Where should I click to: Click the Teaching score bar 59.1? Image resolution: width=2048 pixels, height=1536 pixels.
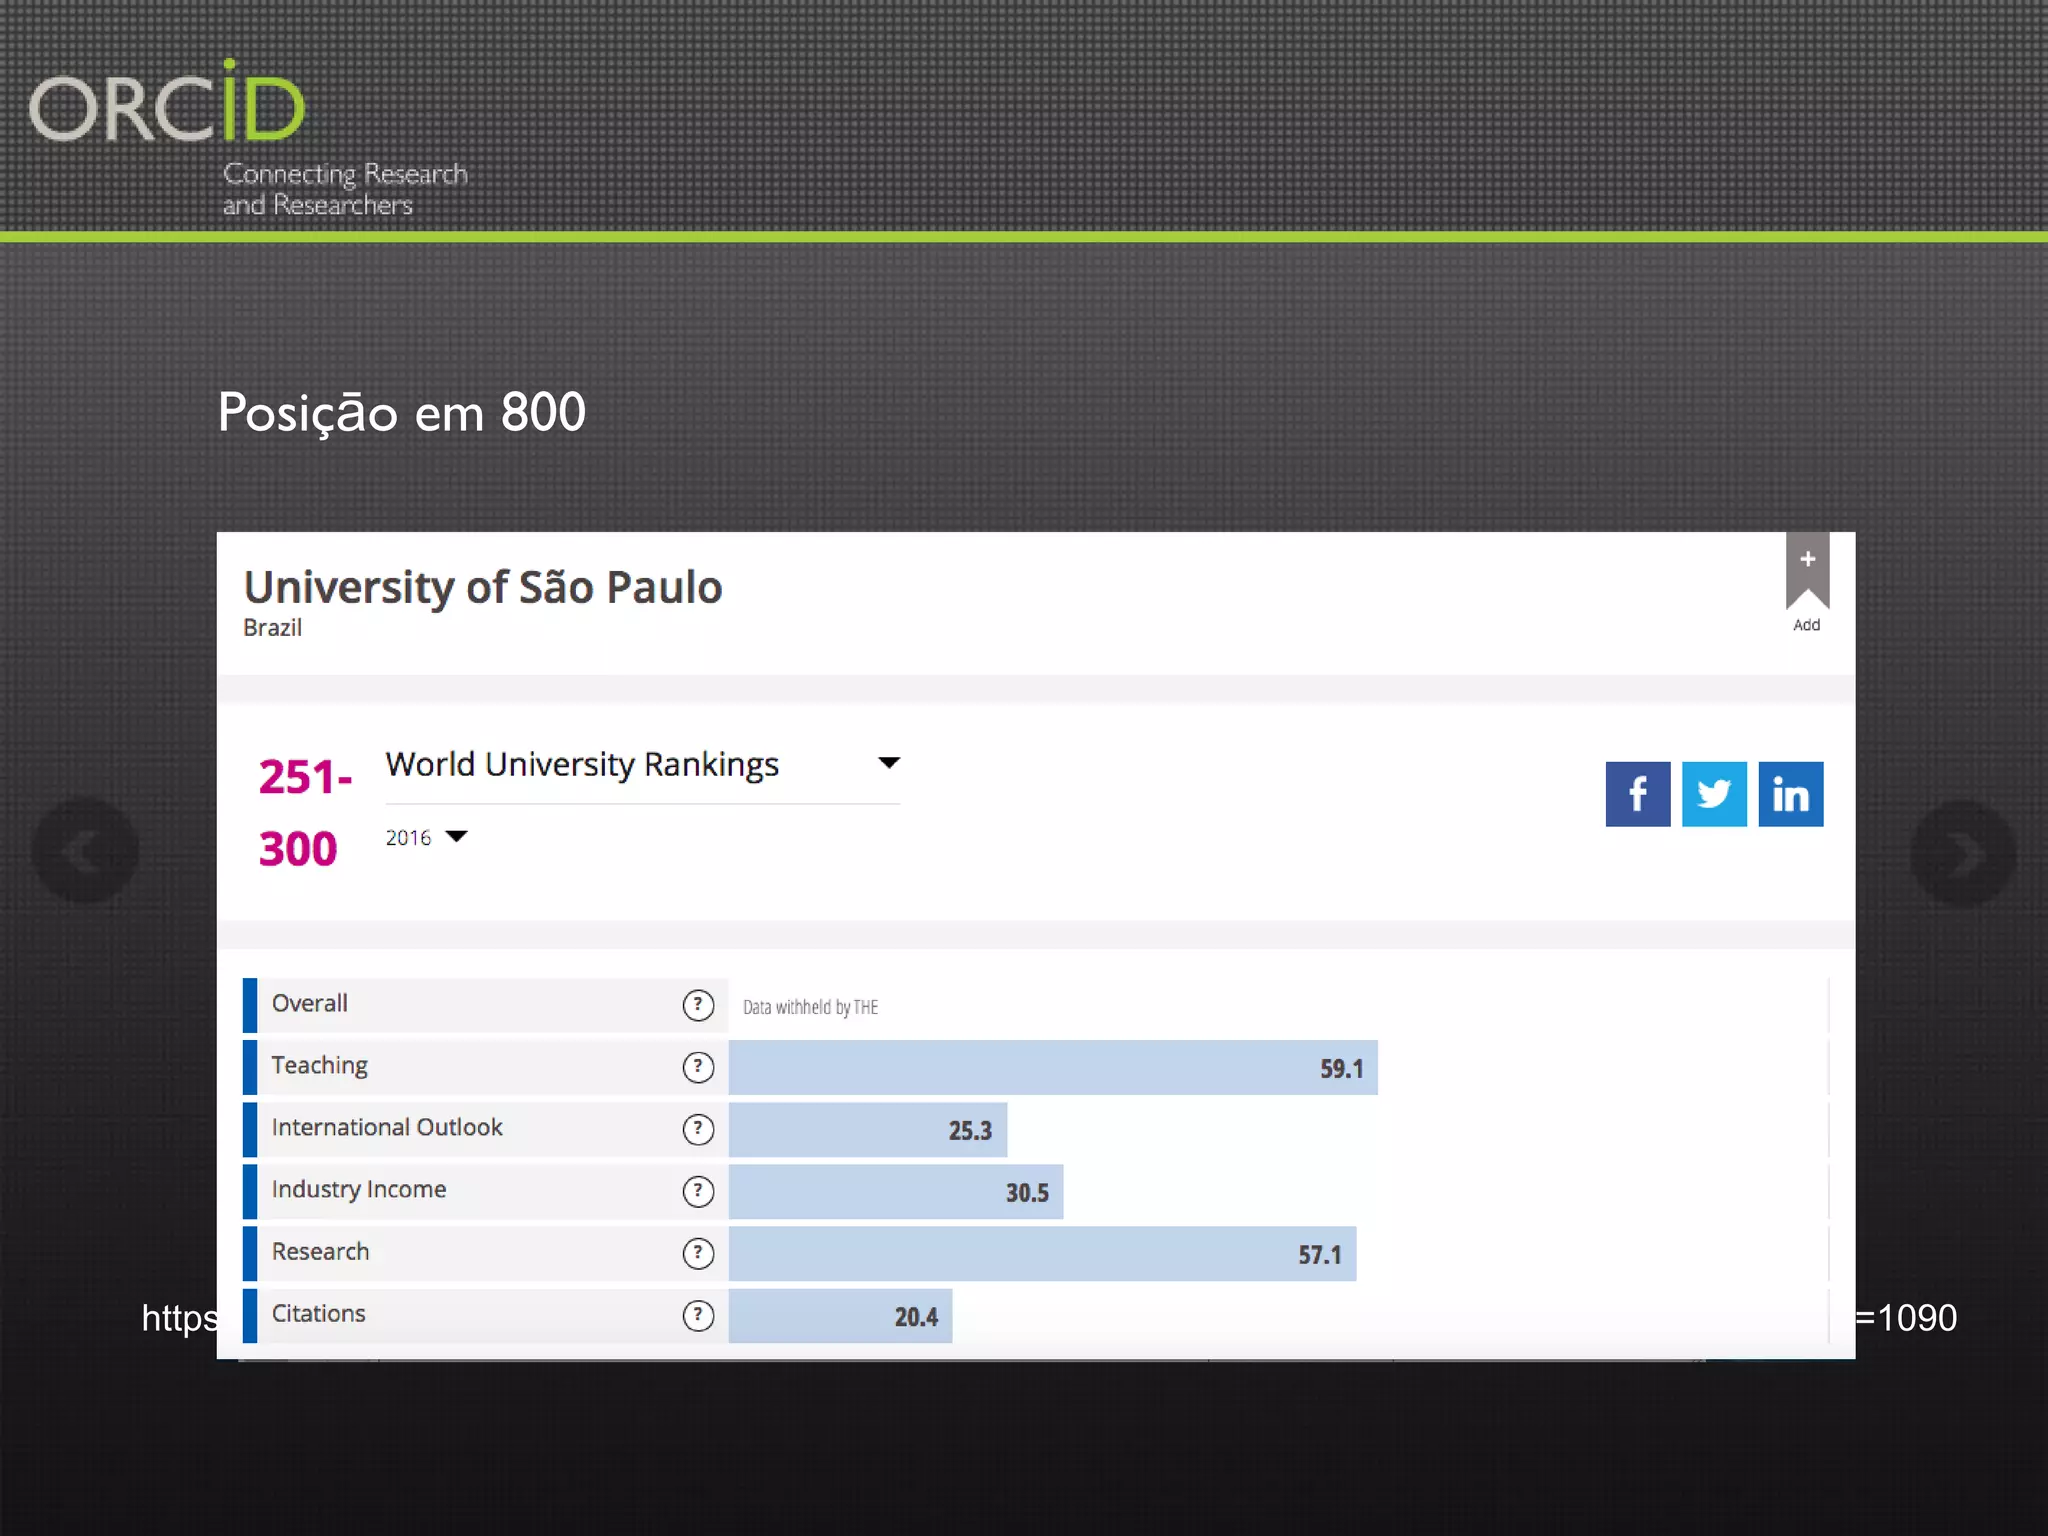tap(1053, 1067)
